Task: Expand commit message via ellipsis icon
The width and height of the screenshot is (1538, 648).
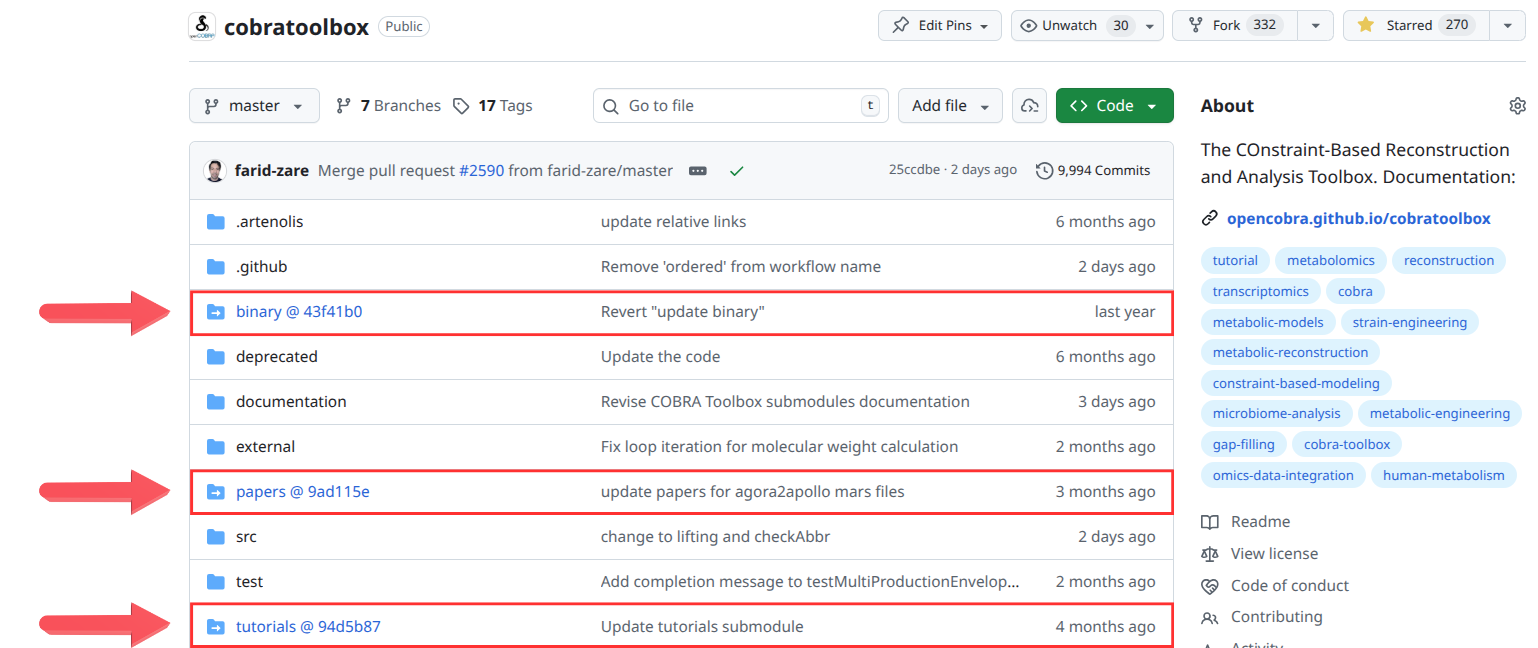Action: pyautogui.click(x=697, y=171)
